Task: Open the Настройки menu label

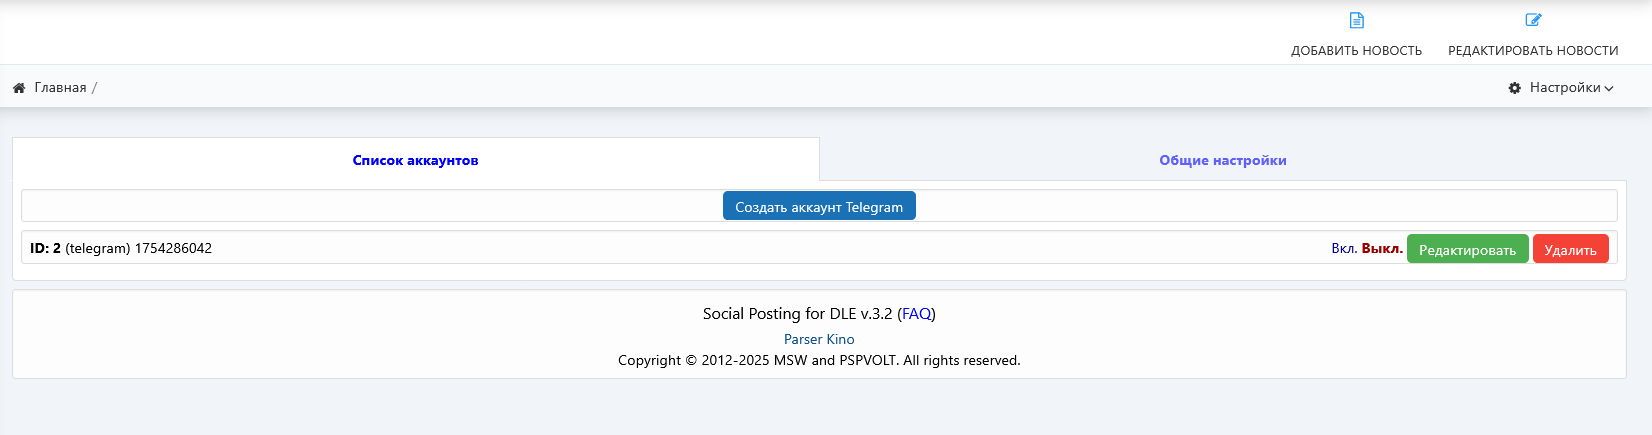Action: coord(1565,88)
